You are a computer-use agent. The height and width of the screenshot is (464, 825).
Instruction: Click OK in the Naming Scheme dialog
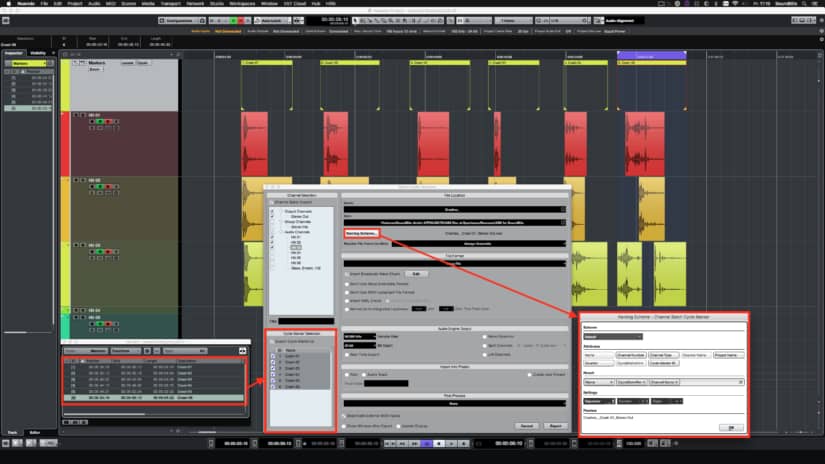(x=731, y=428)
